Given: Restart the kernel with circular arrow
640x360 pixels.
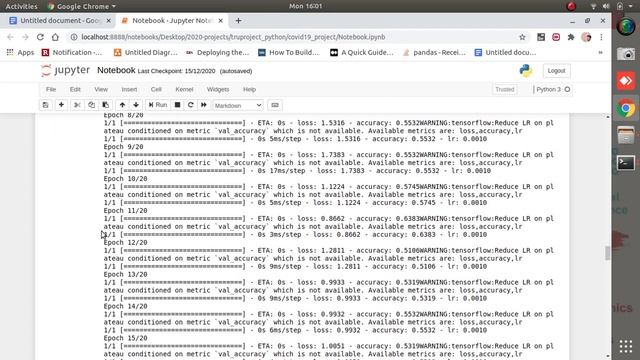Looking at the screenshot, I should coord(190,105).
